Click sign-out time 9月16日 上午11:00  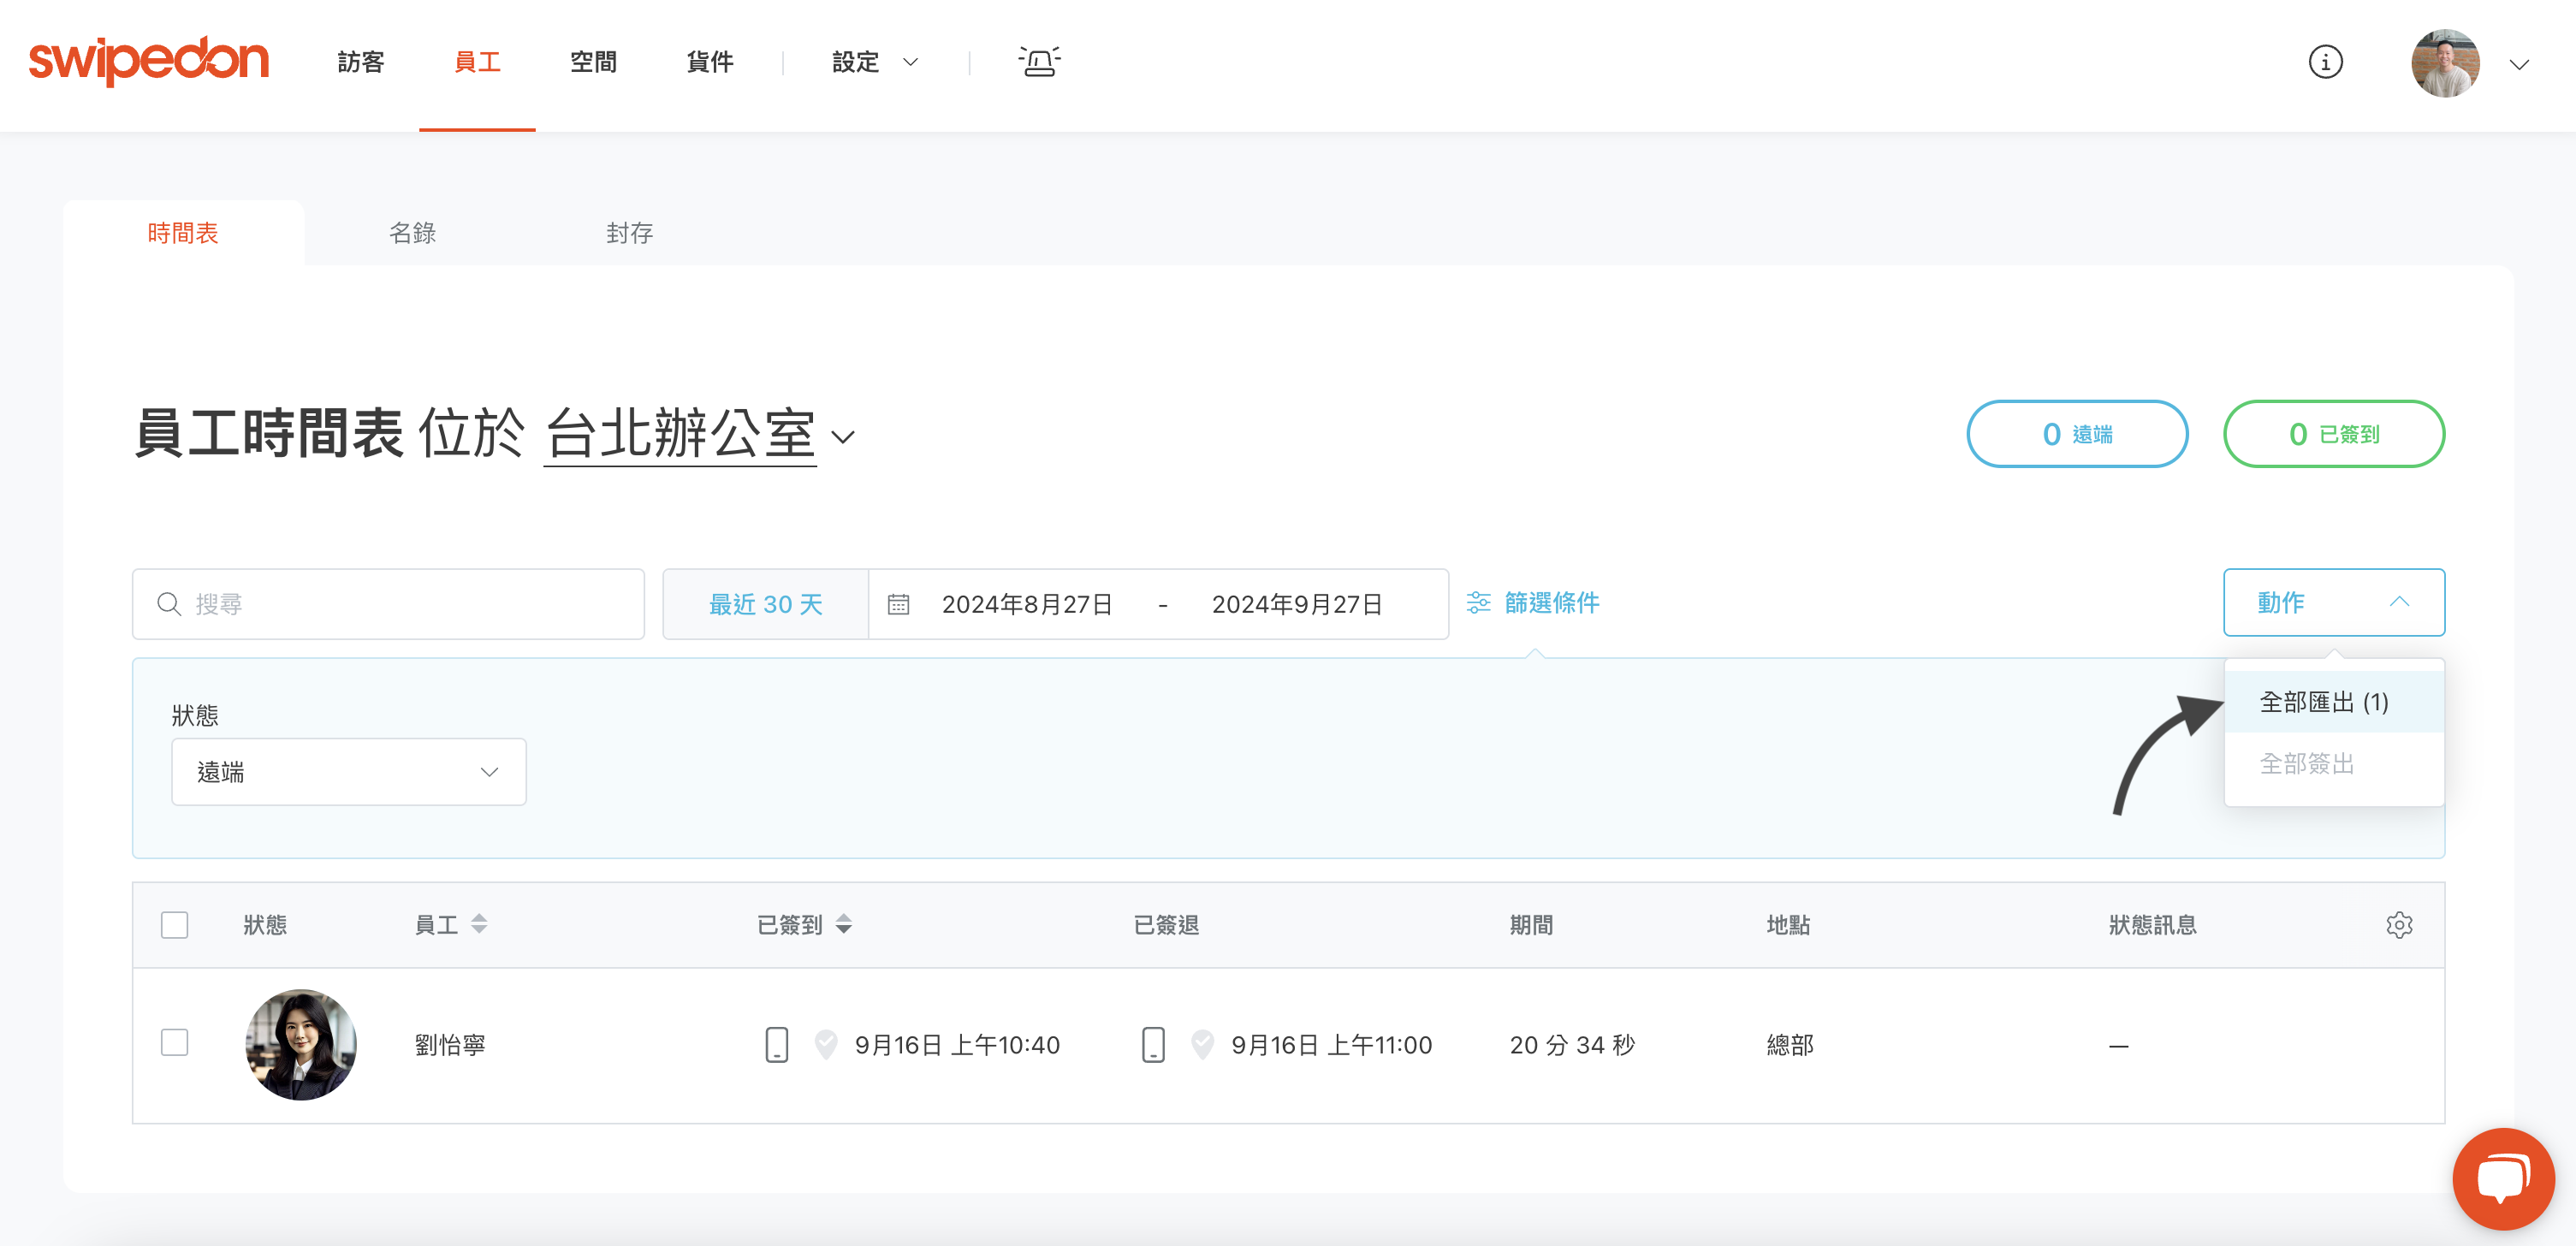(1331, 1045)
